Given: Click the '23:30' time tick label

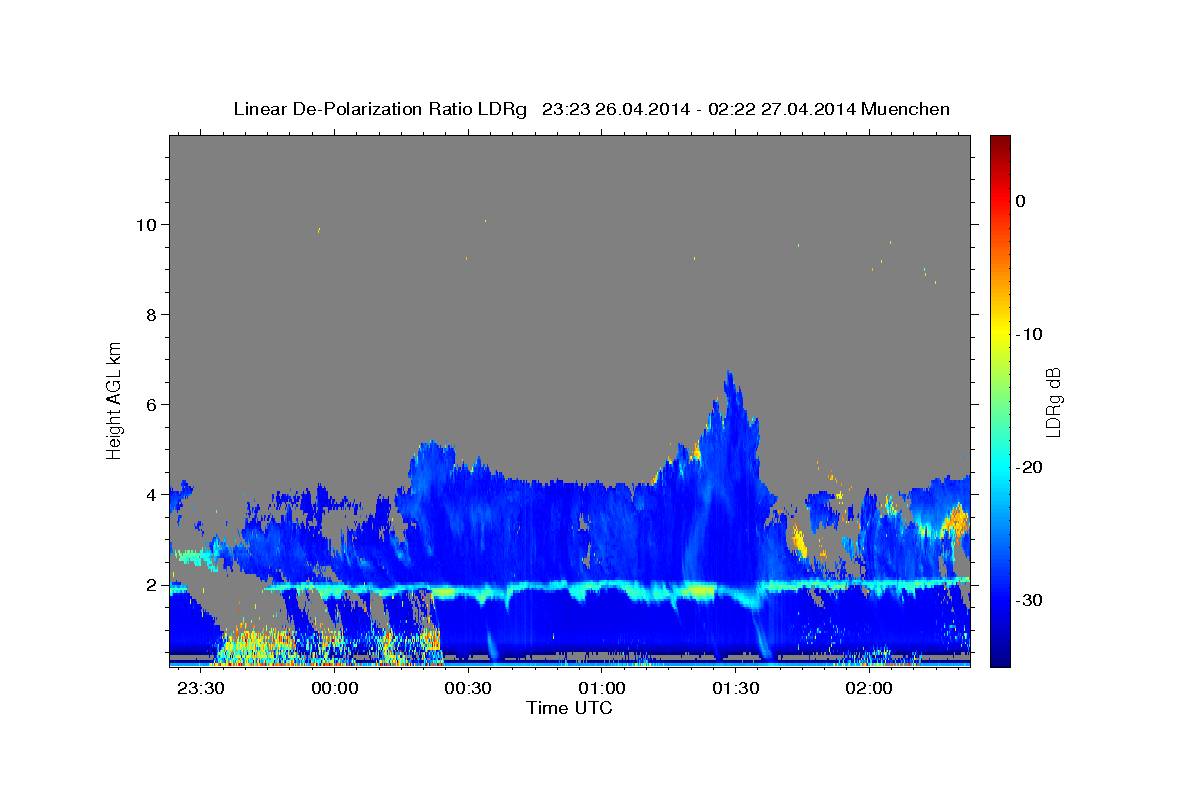Looking at the screenshot, I should [x=201, y=689].
